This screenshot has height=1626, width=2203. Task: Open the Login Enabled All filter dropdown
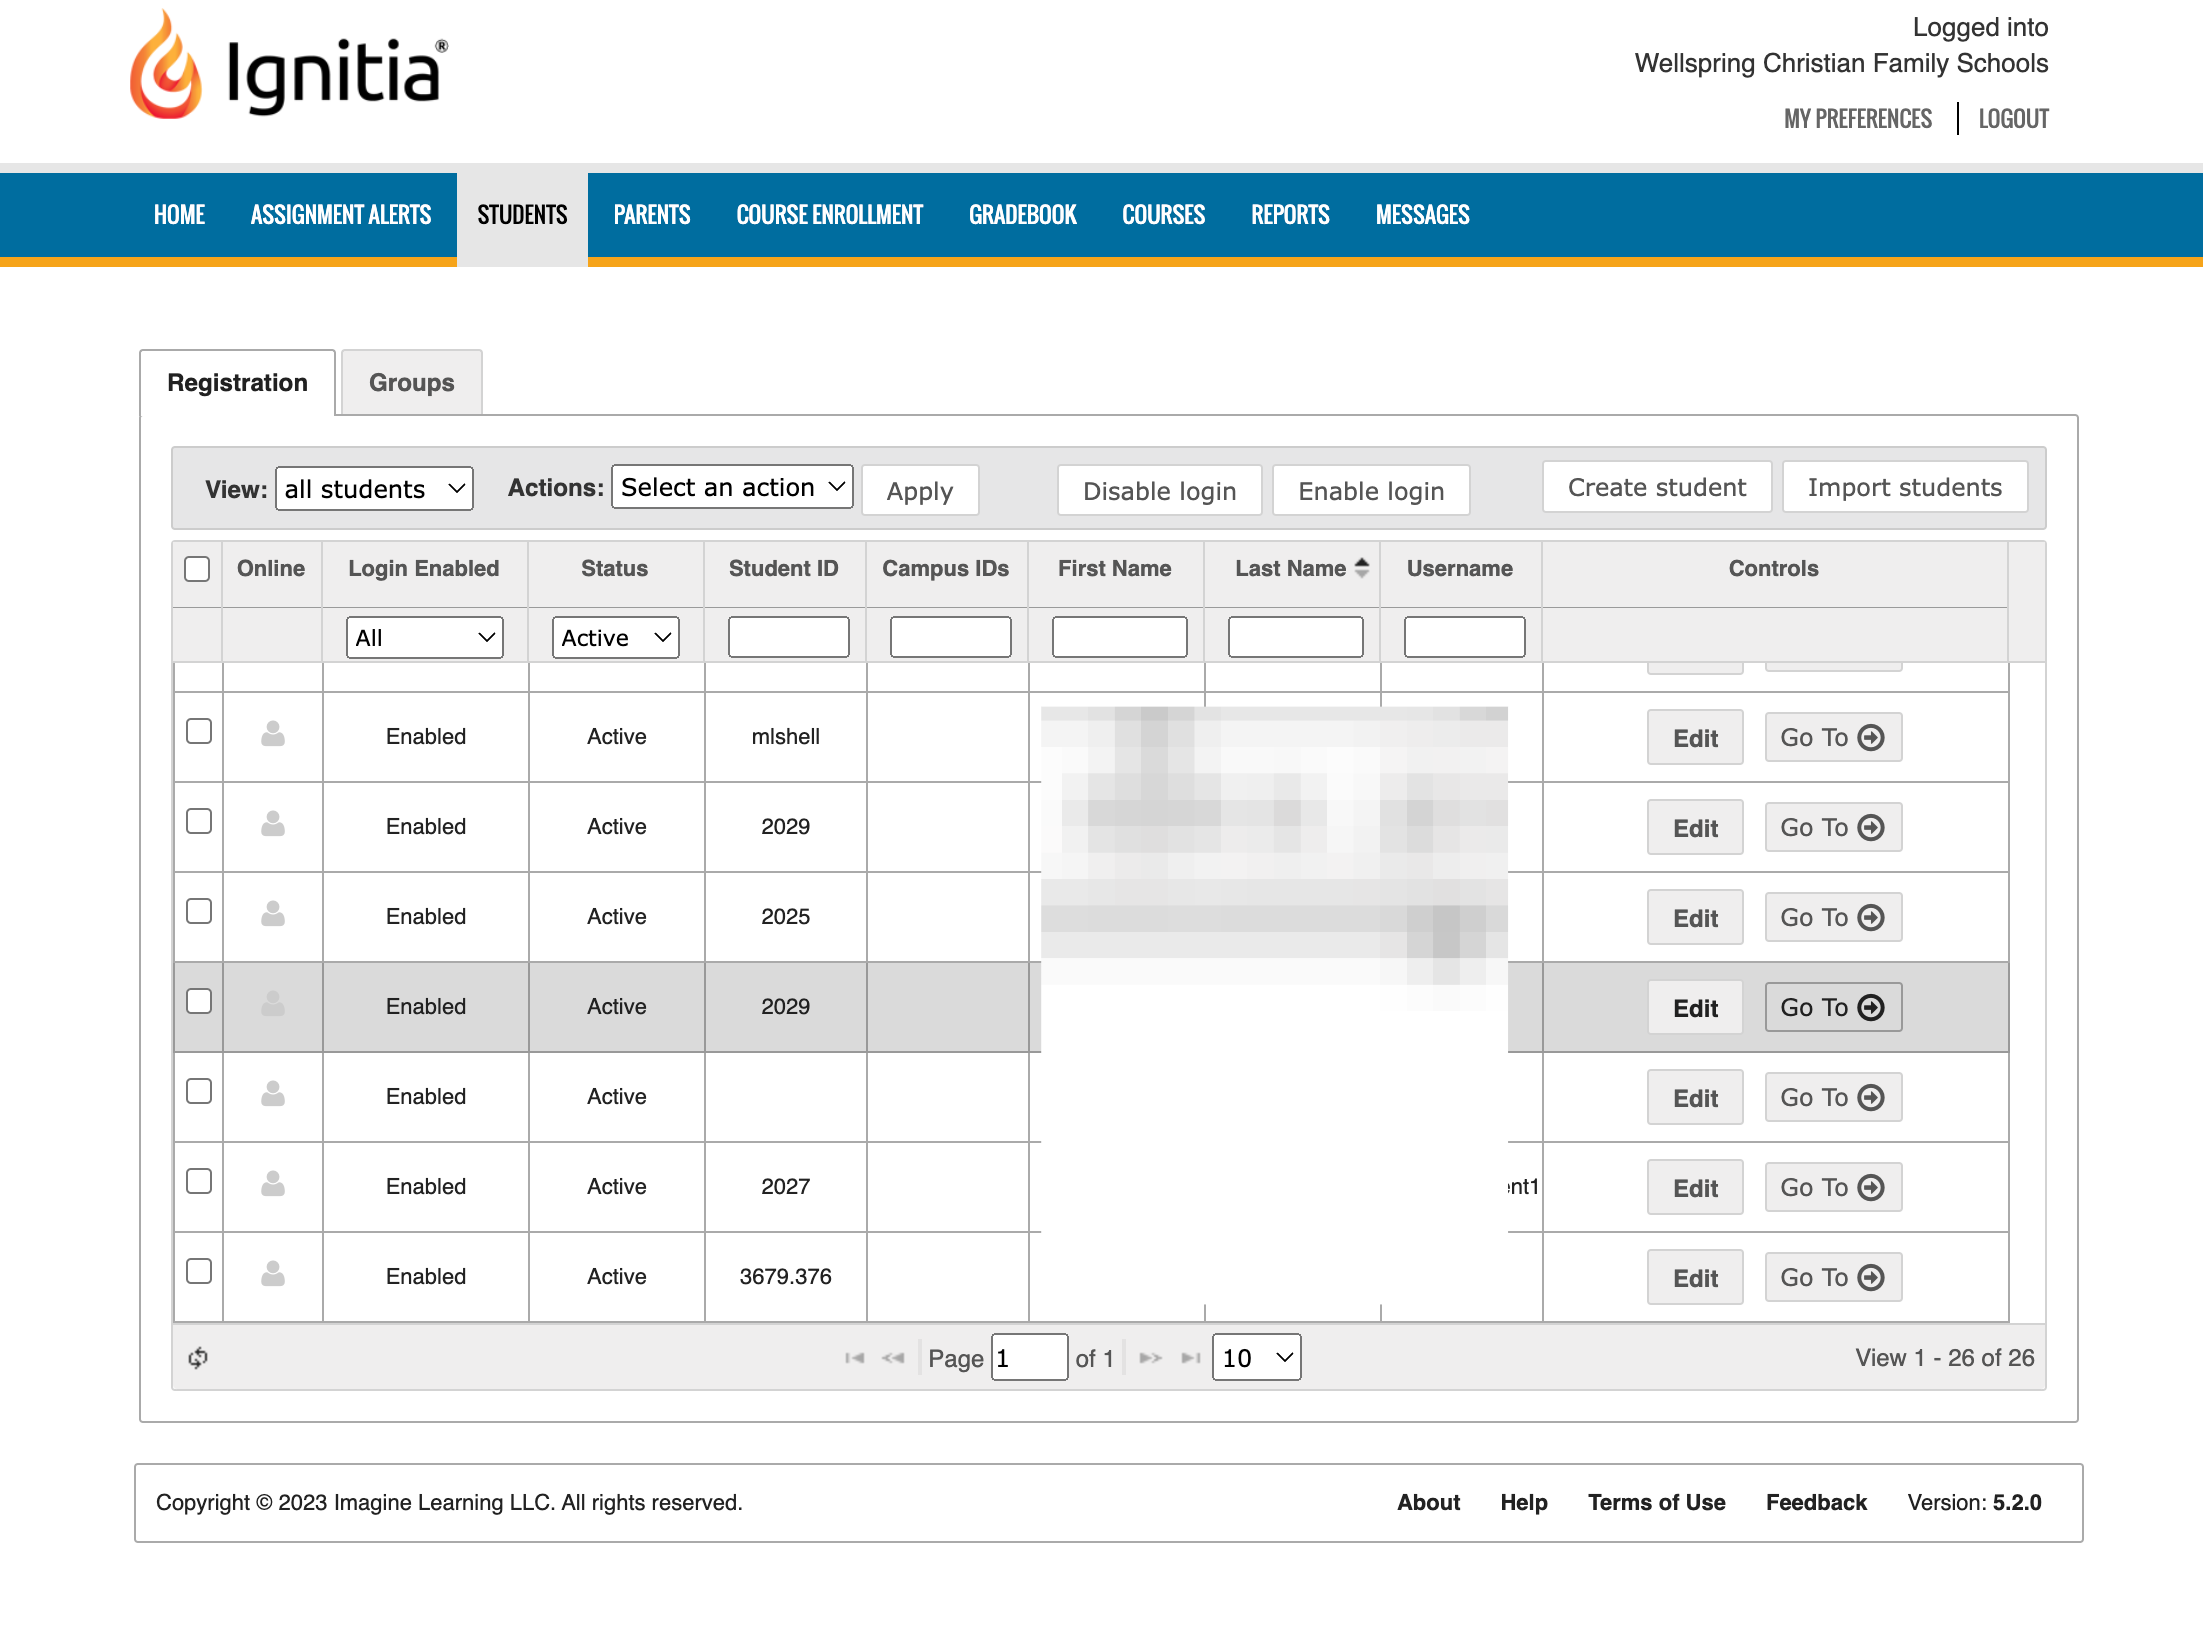click(424, 637)
